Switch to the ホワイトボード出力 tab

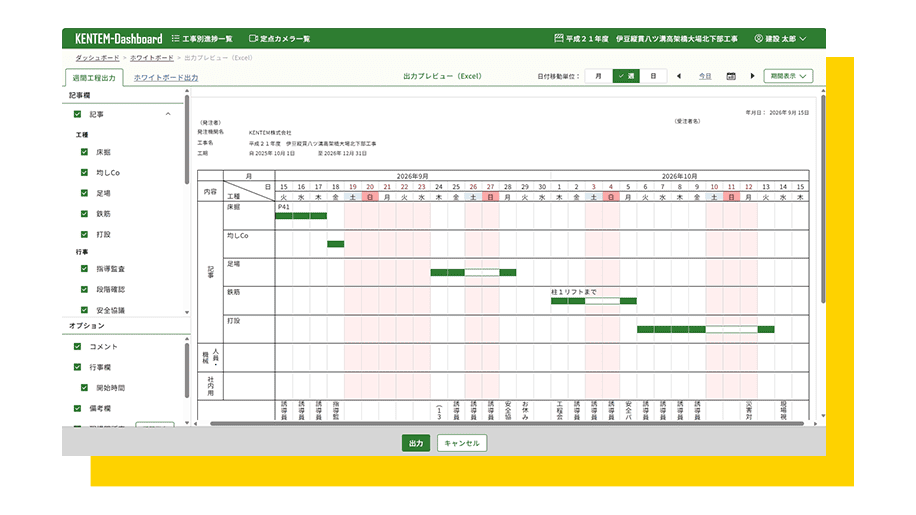[x=166, y=78]
